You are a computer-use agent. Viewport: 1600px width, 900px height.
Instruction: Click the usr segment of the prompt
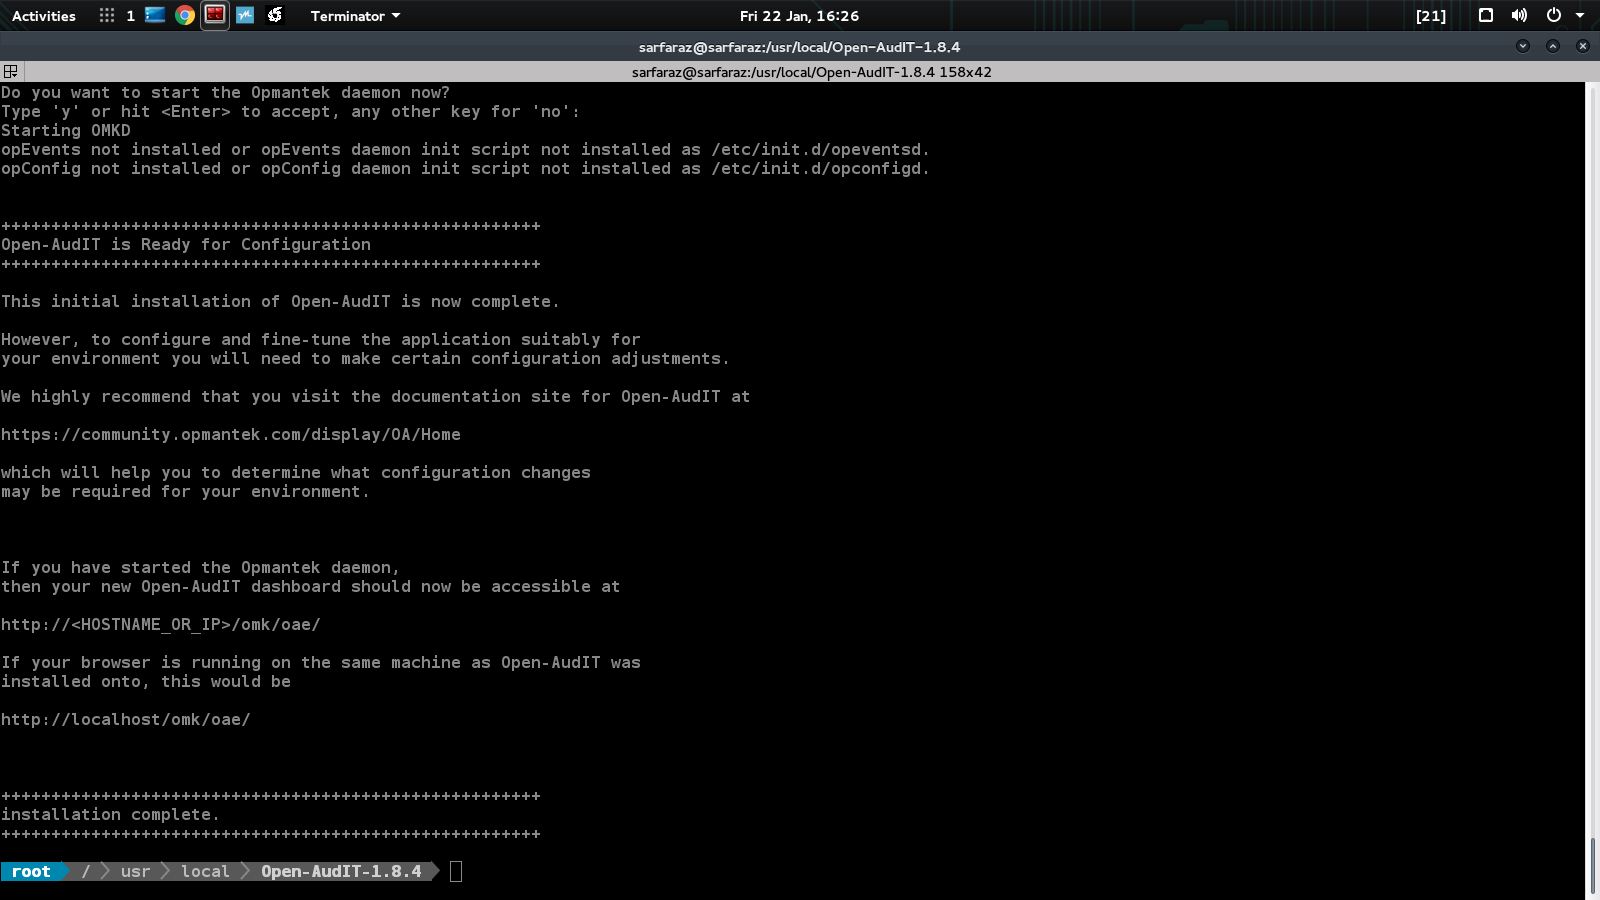(x=135, y=872)
